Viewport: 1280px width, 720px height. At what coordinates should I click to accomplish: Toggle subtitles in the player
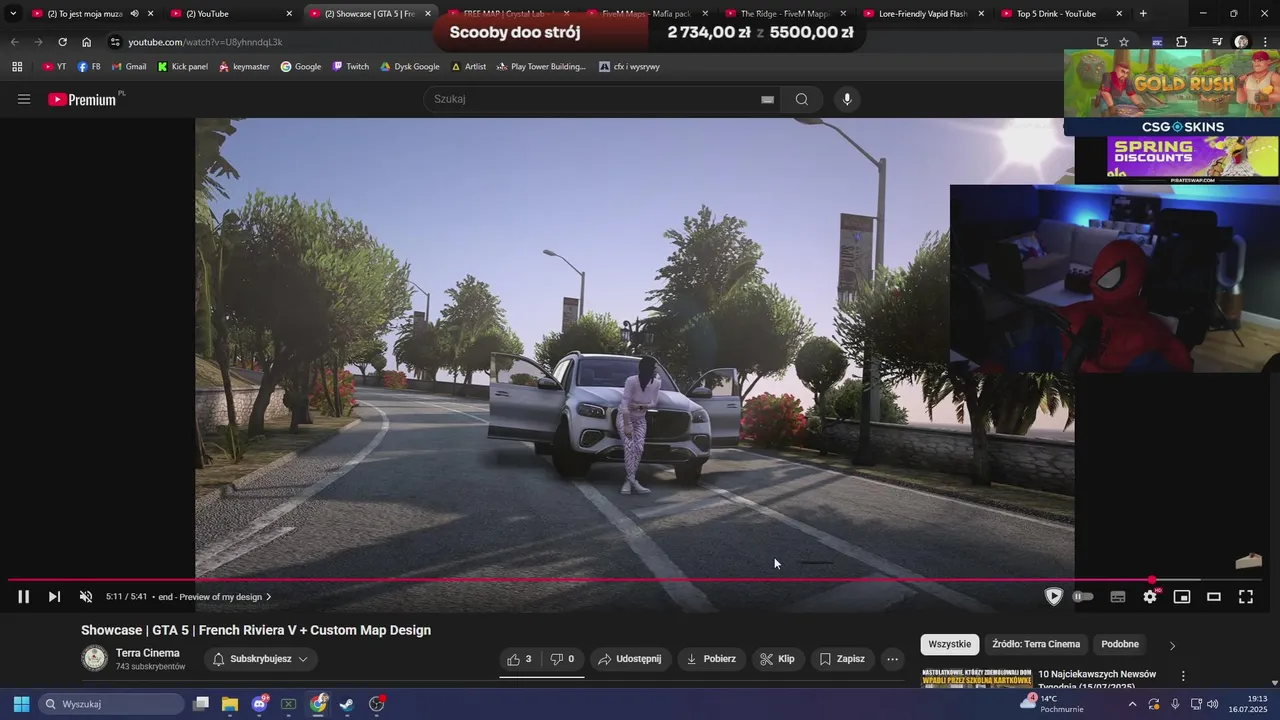tap(1118, 597)
